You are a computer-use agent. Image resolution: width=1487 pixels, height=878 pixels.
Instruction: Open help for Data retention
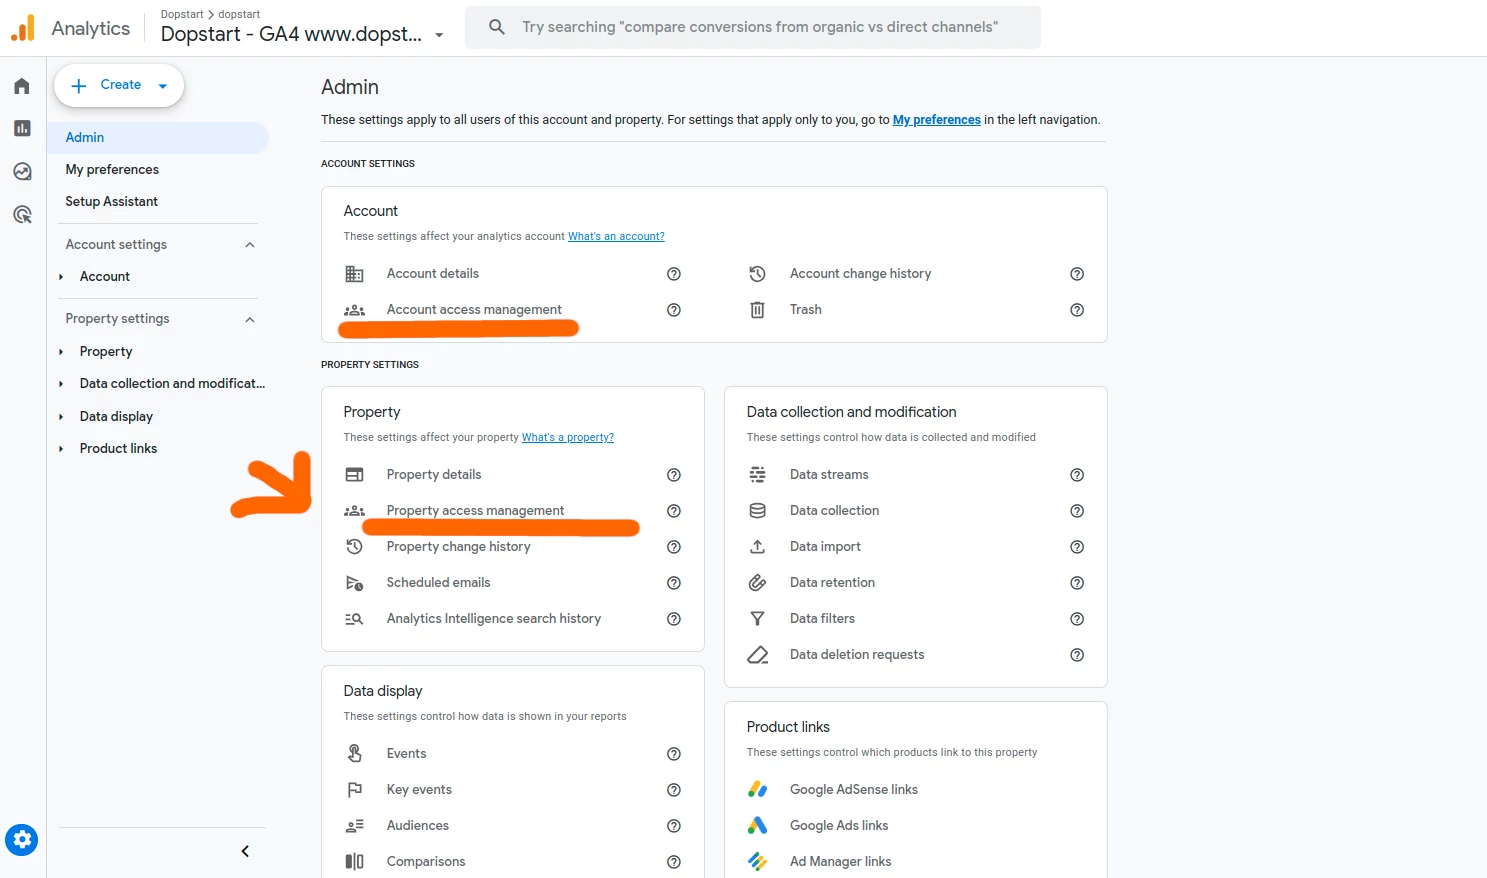pyautogui.click(x=1077, y=583)
